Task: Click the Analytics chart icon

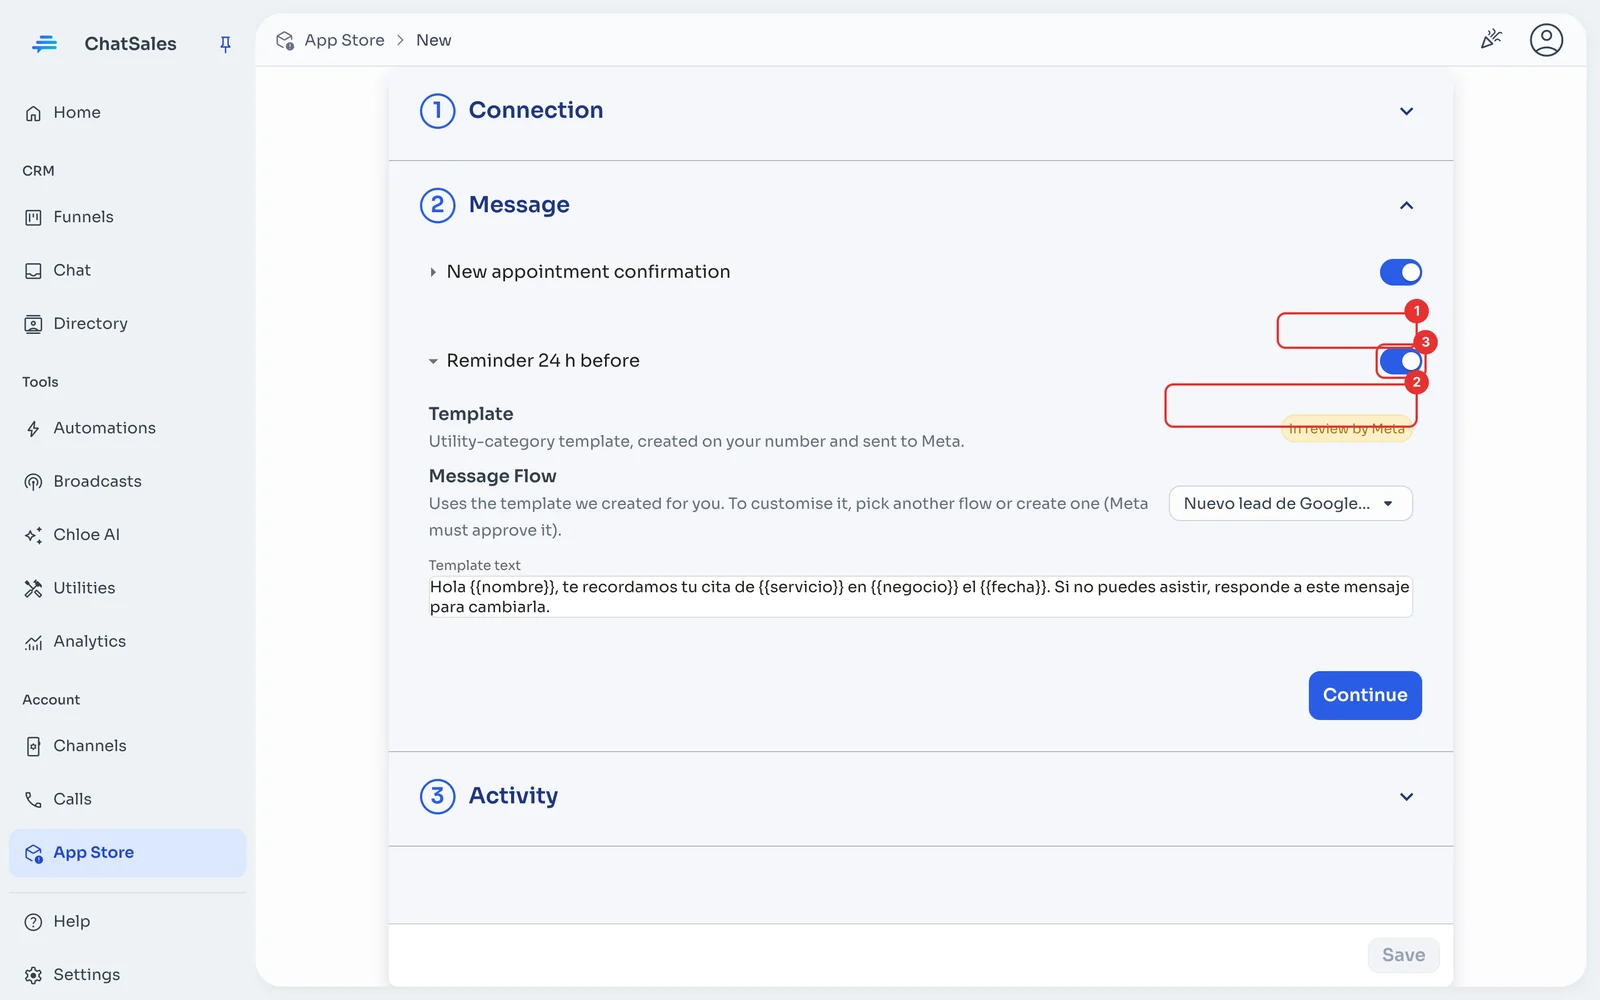Action: (33, 642)
